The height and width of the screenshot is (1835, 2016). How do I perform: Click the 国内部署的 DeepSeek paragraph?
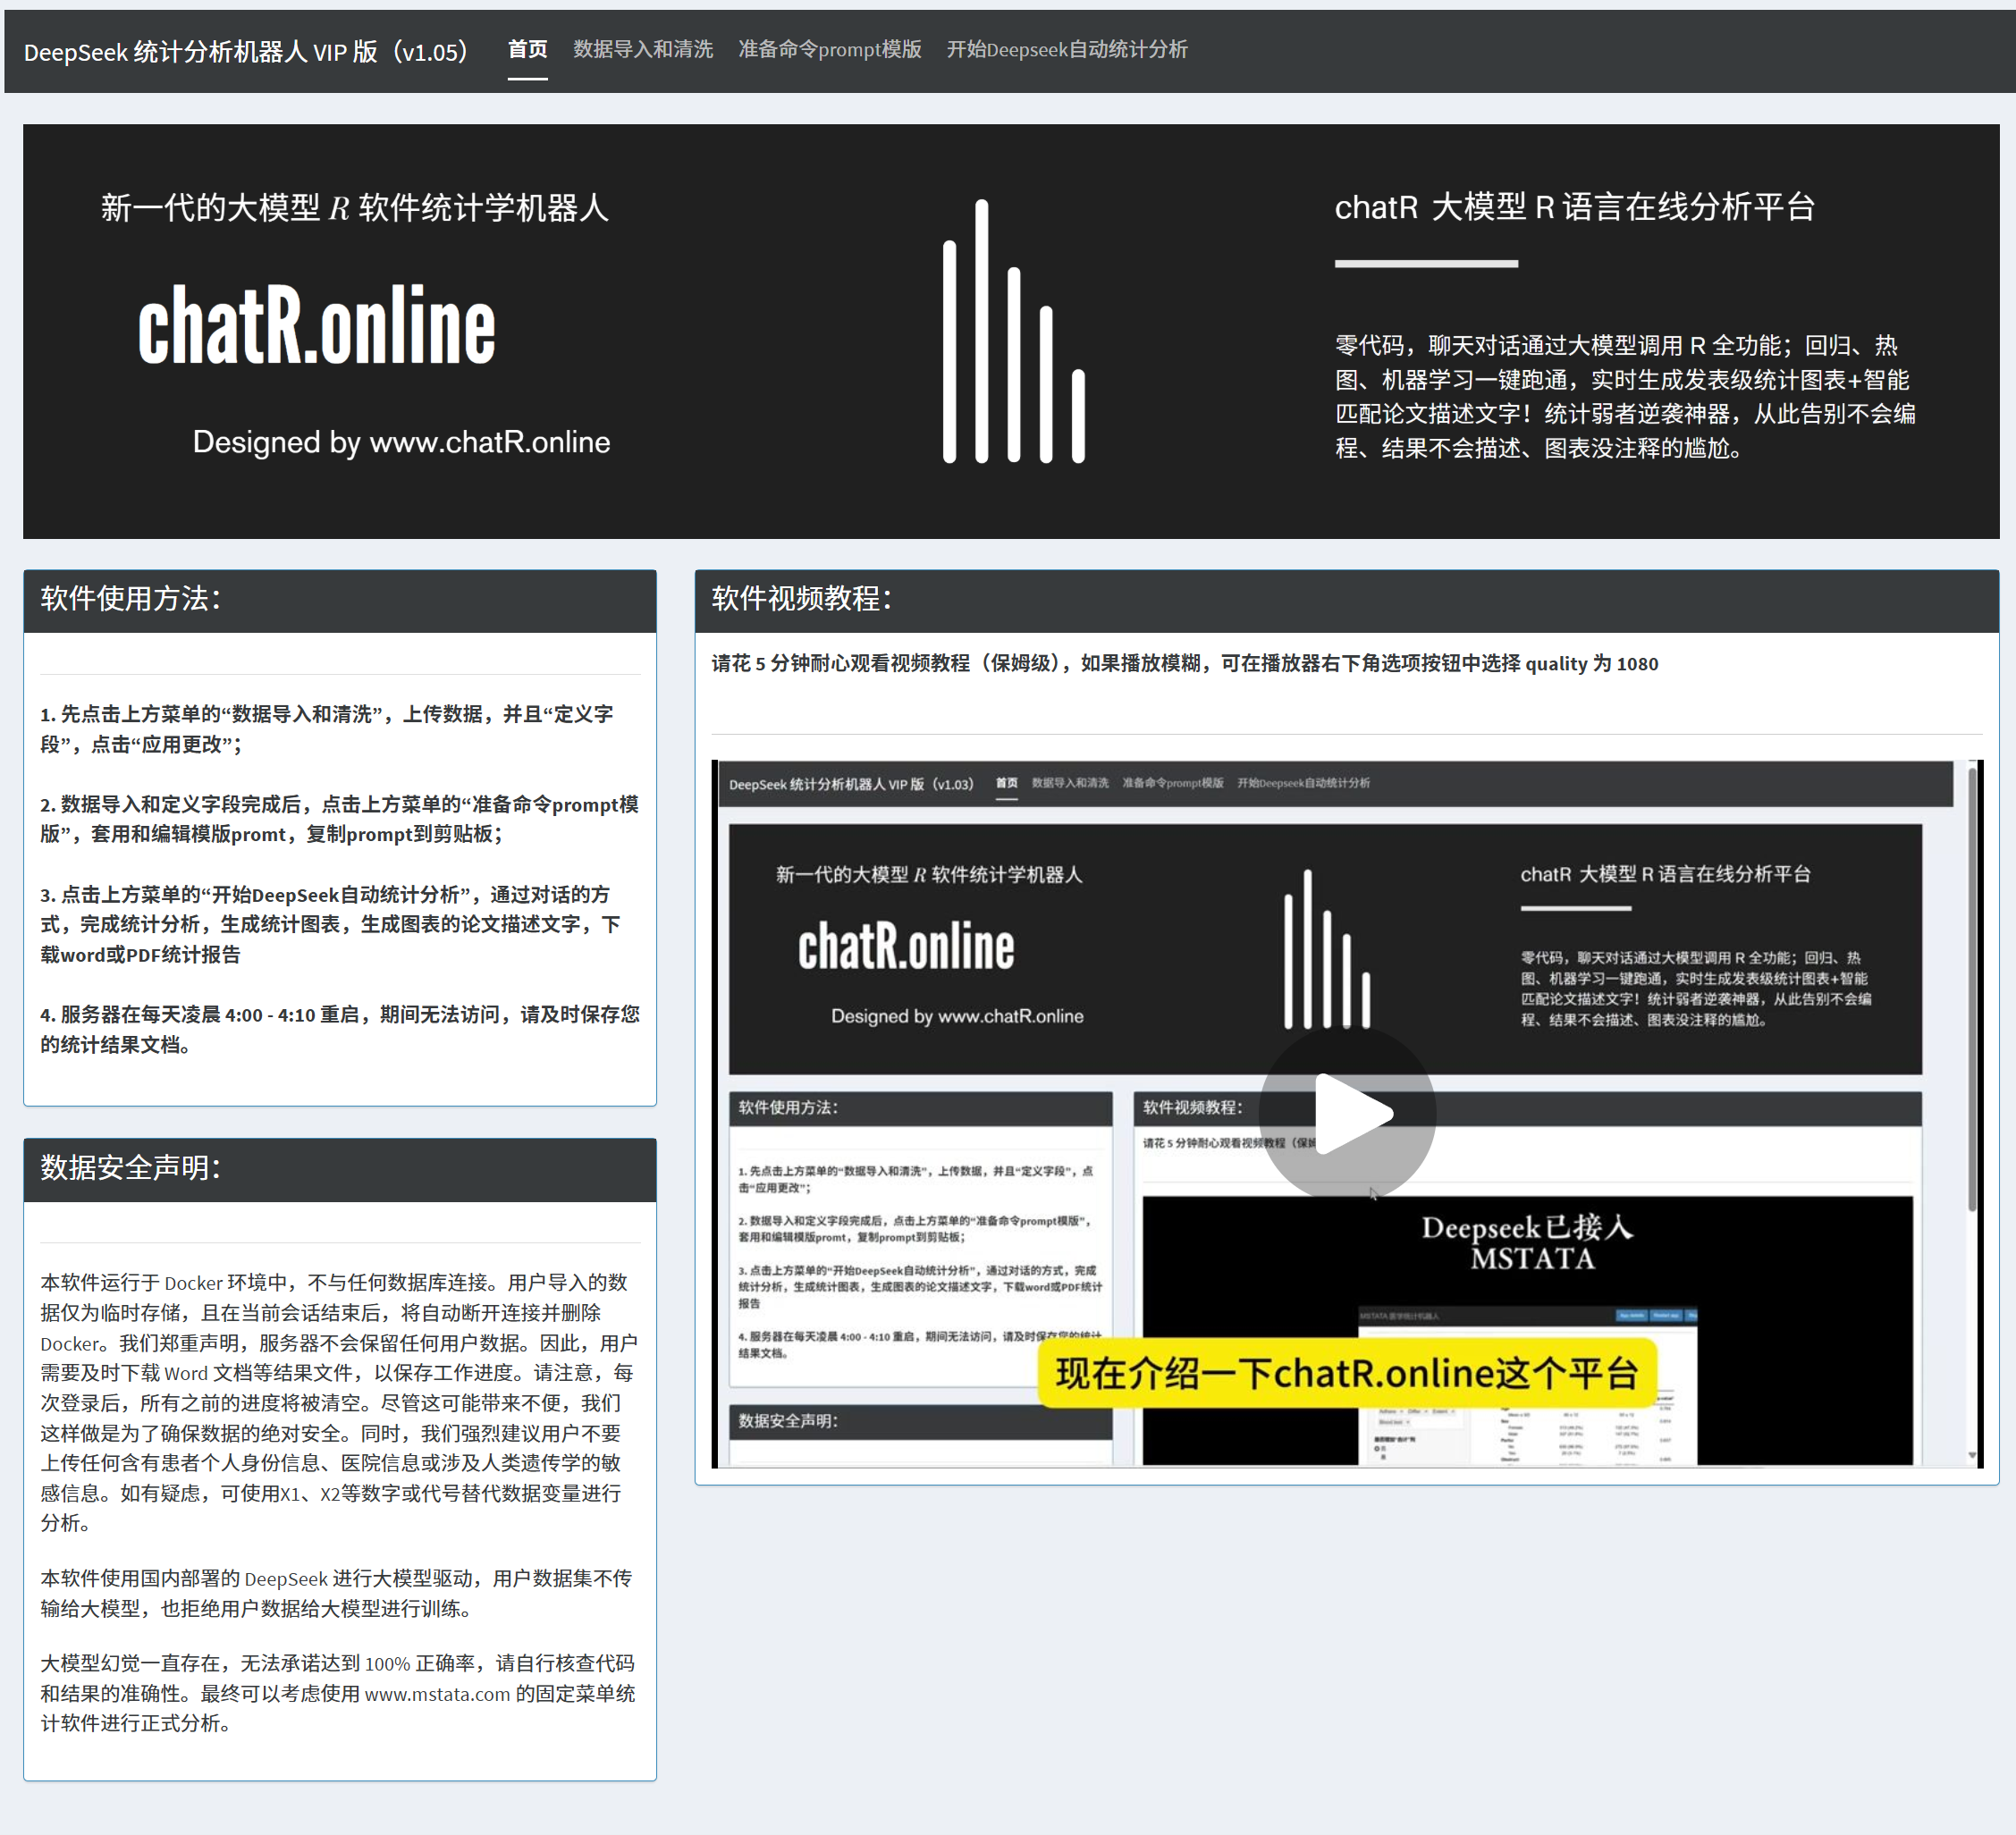point(336,1593)
